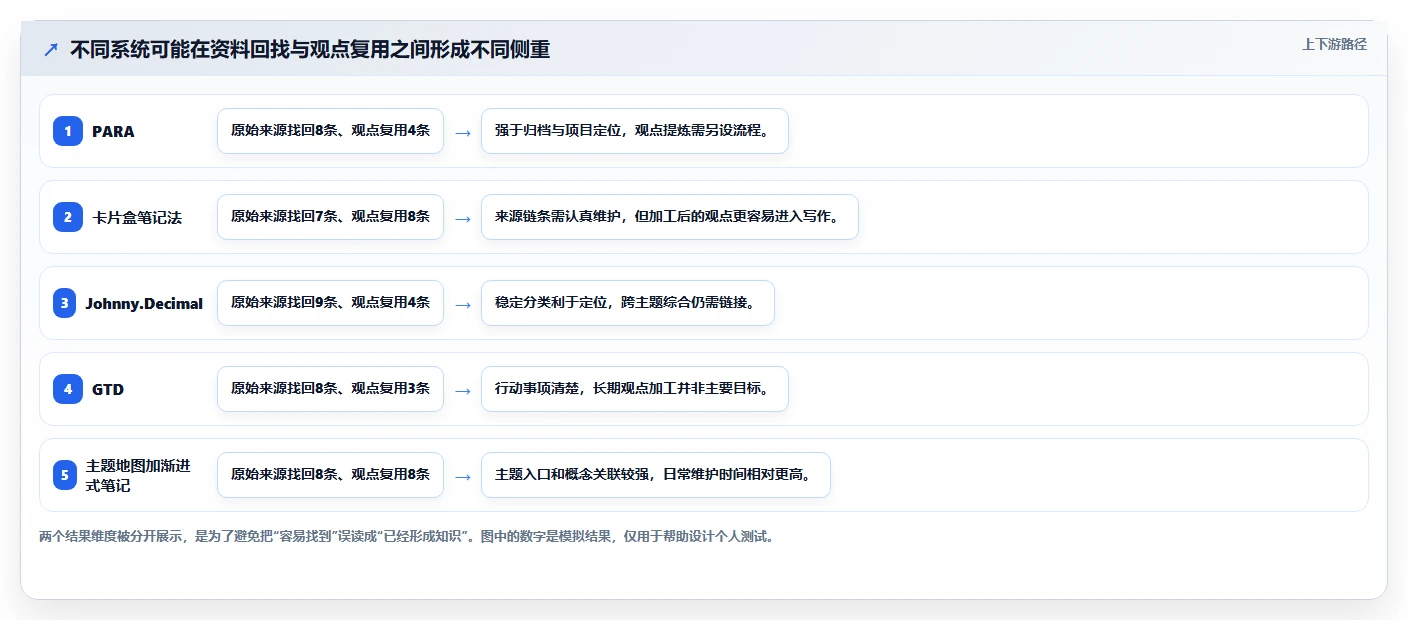Select number badge 5 in the 主题地图加渐进式笔记 row
The width and height of the screenshot is (1408, 620).
tap(65, 475)
